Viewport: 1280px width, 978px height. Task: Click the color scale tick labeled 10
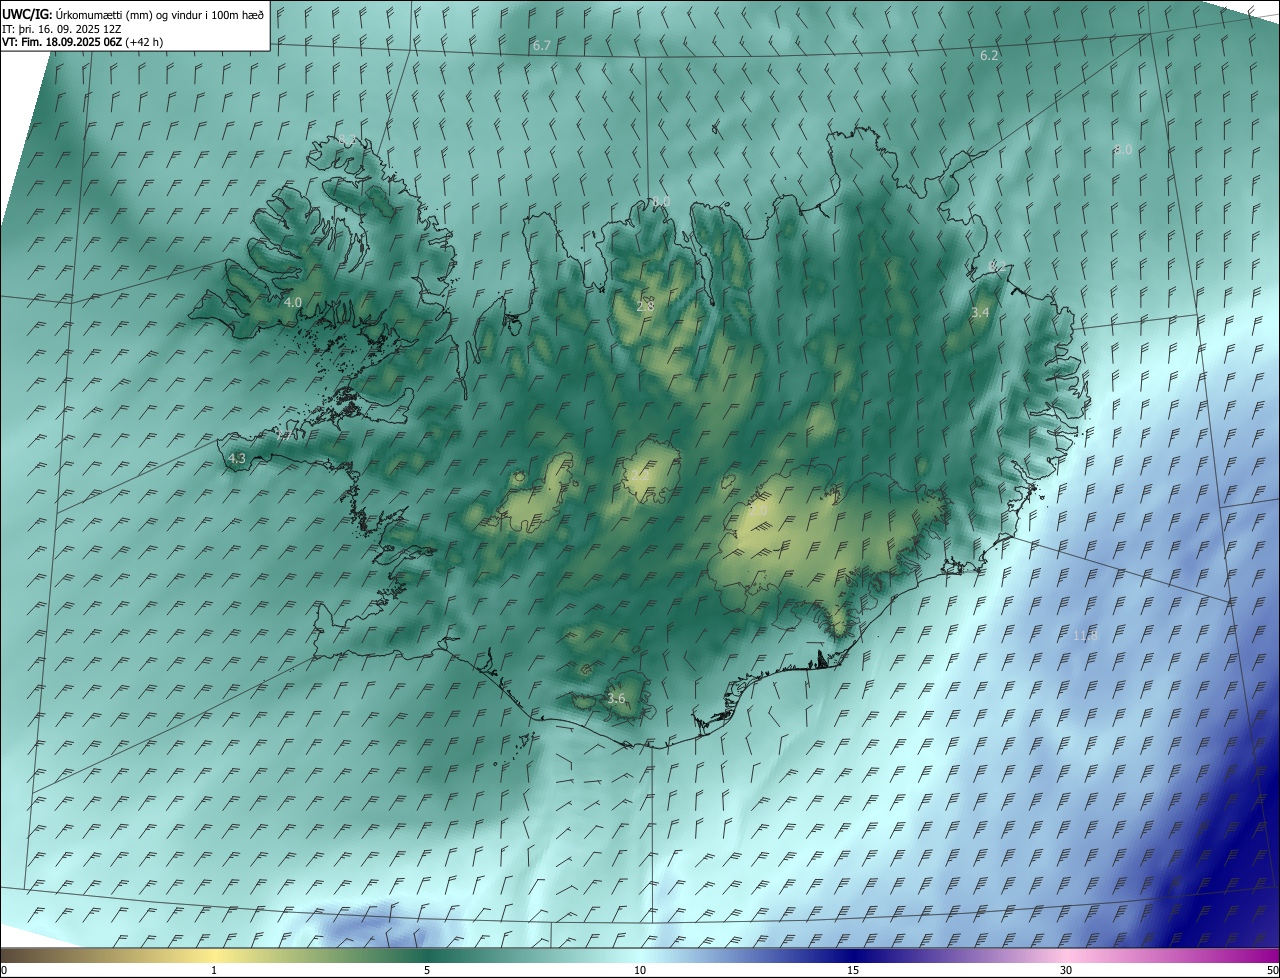[x=640, y=970]
